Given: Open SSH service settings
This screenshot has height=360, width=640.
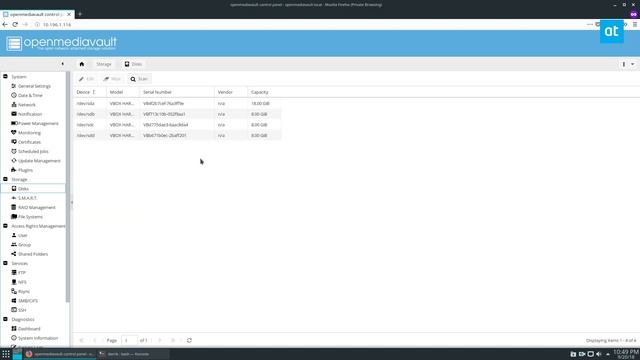Looking at the screenshot, I should [x=22, y=310].
